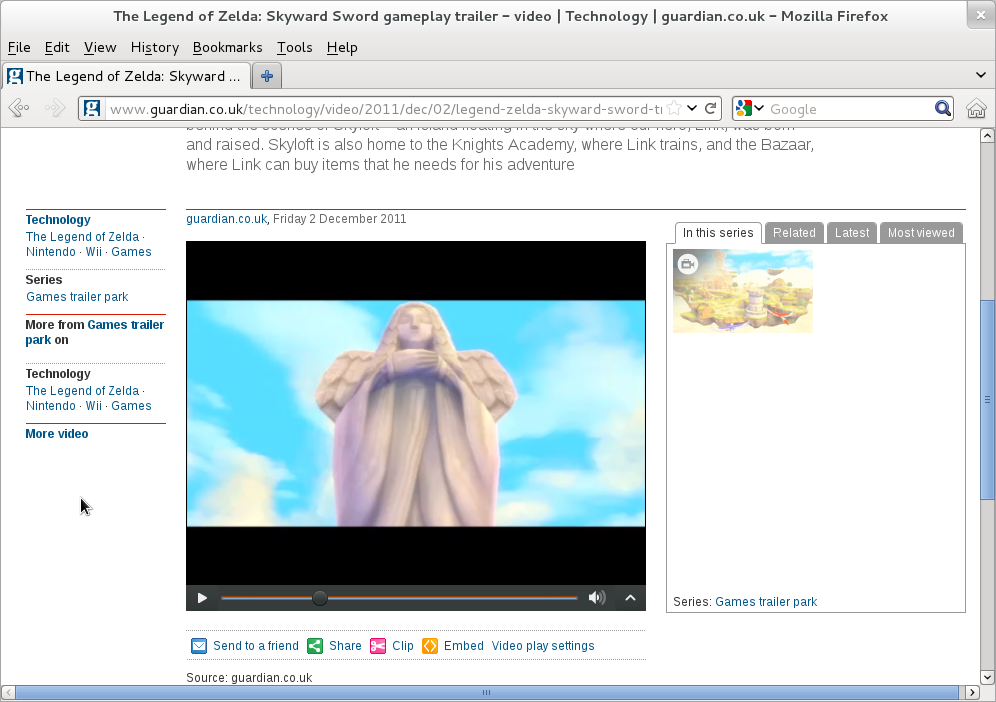Play the Zelda video
Viewport: 996px width, 702px height.
pos(202,598)
